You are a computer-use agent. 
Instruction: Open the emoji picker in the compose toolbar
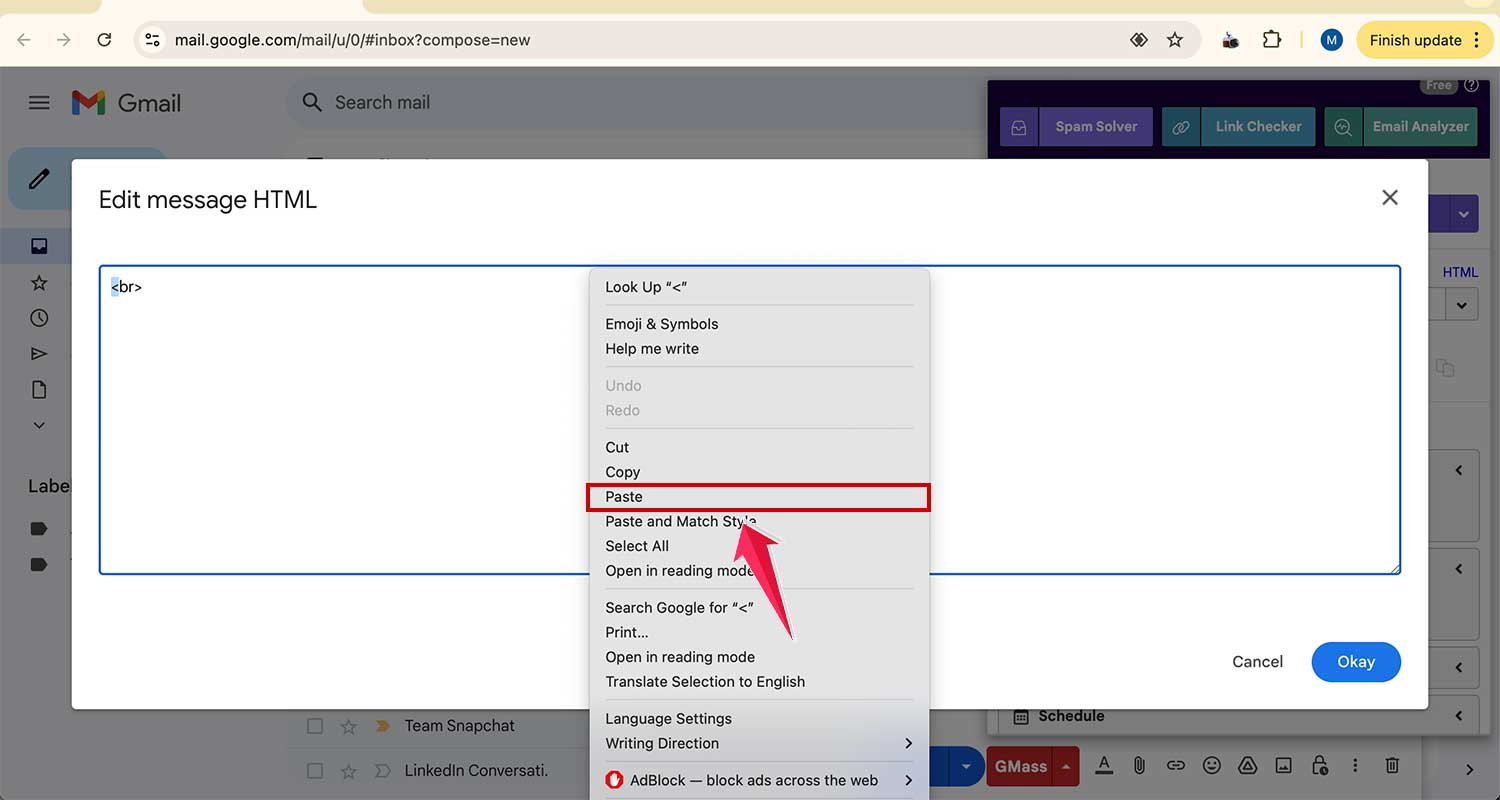coord(1212,765)
